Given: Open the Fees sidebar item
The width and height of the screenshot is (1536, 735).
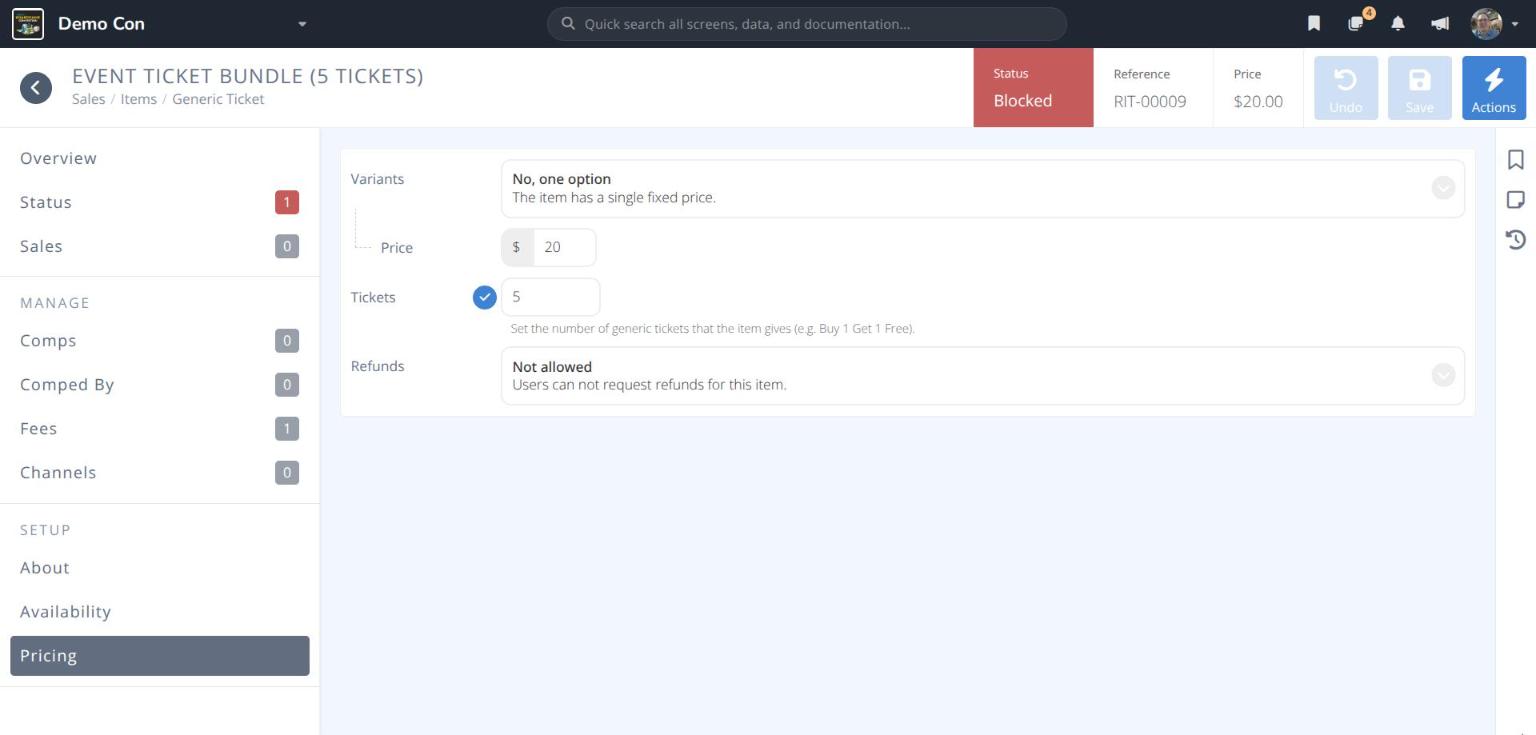Looking at the screenshot, I should click(x=160, y=428).
